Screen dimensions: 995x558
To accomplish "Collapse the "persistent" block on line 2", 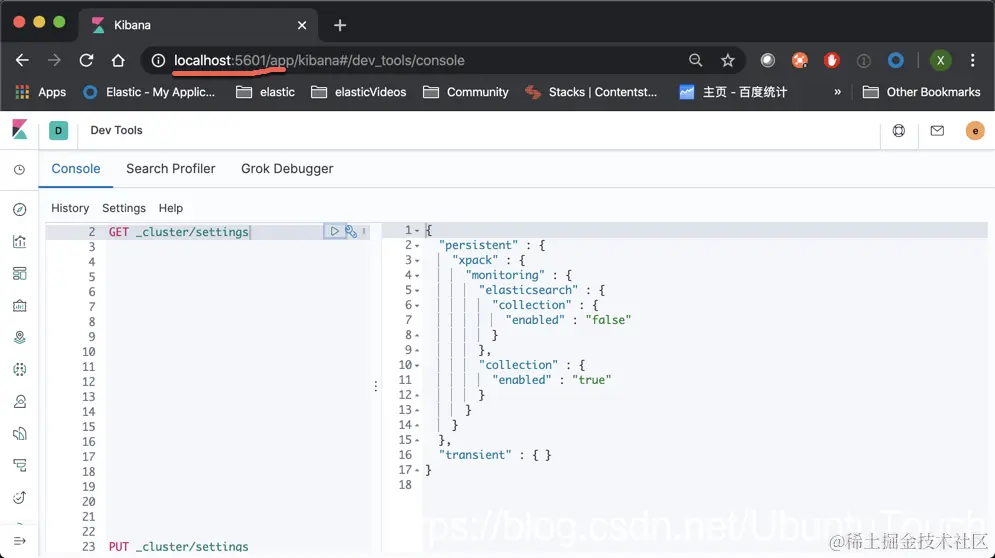I will click(417, 246).
